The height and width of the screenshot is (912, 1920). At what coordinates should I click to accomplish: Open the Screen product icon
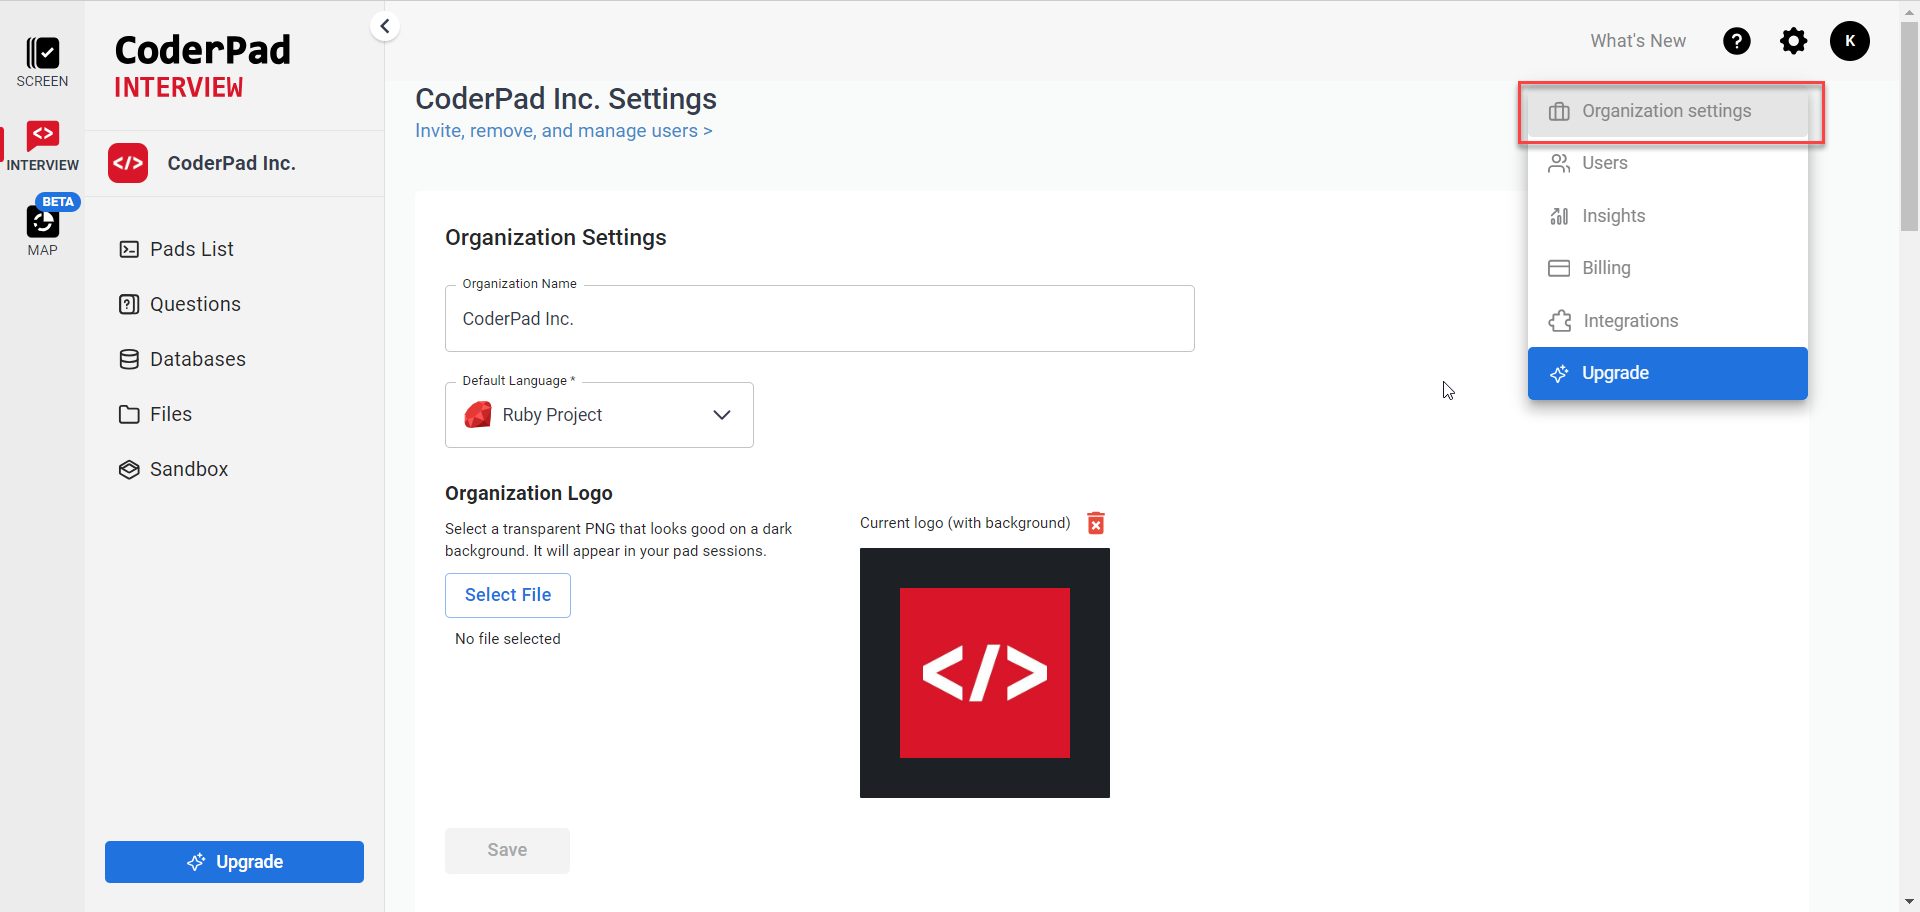tap(42, 55)
